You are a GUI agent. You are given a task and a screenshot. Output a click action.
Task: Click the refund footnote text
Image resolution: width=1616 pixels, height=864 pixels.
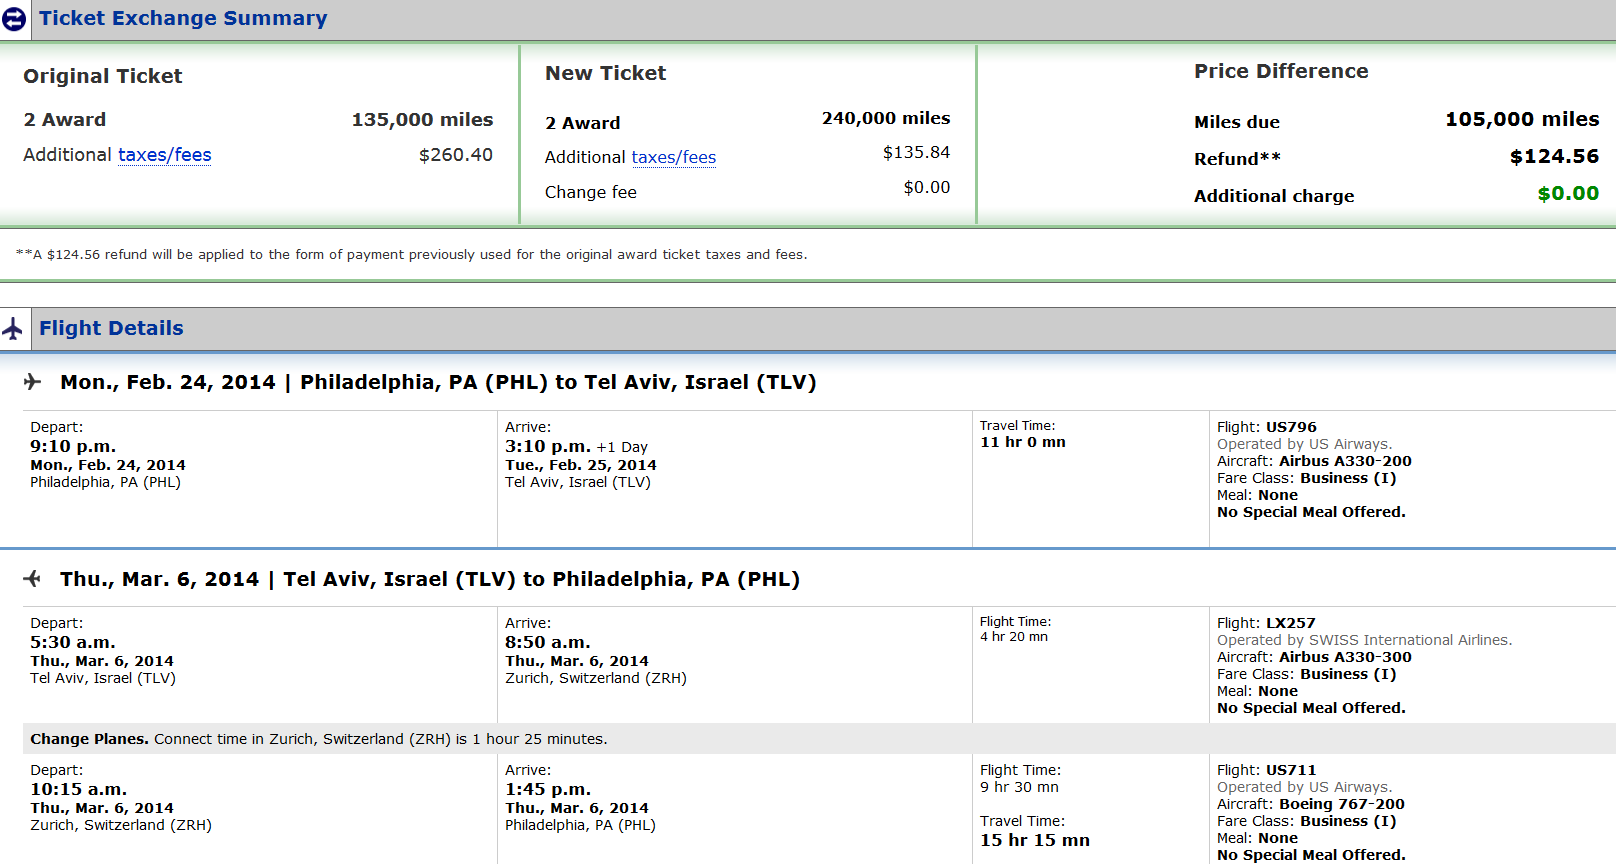click(x=411, y=254)
